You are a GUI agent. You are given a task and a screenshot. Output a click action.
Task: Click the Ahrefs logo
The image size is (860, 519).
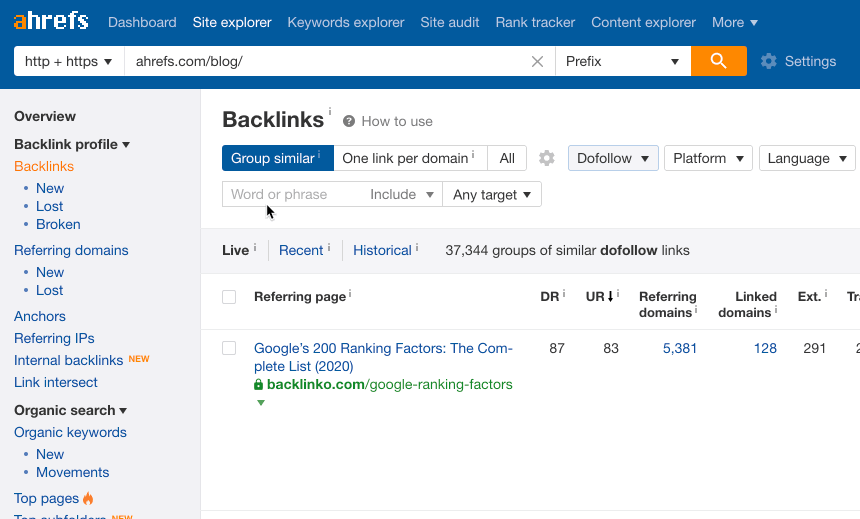pyautogui.click(x=51, y=21)
